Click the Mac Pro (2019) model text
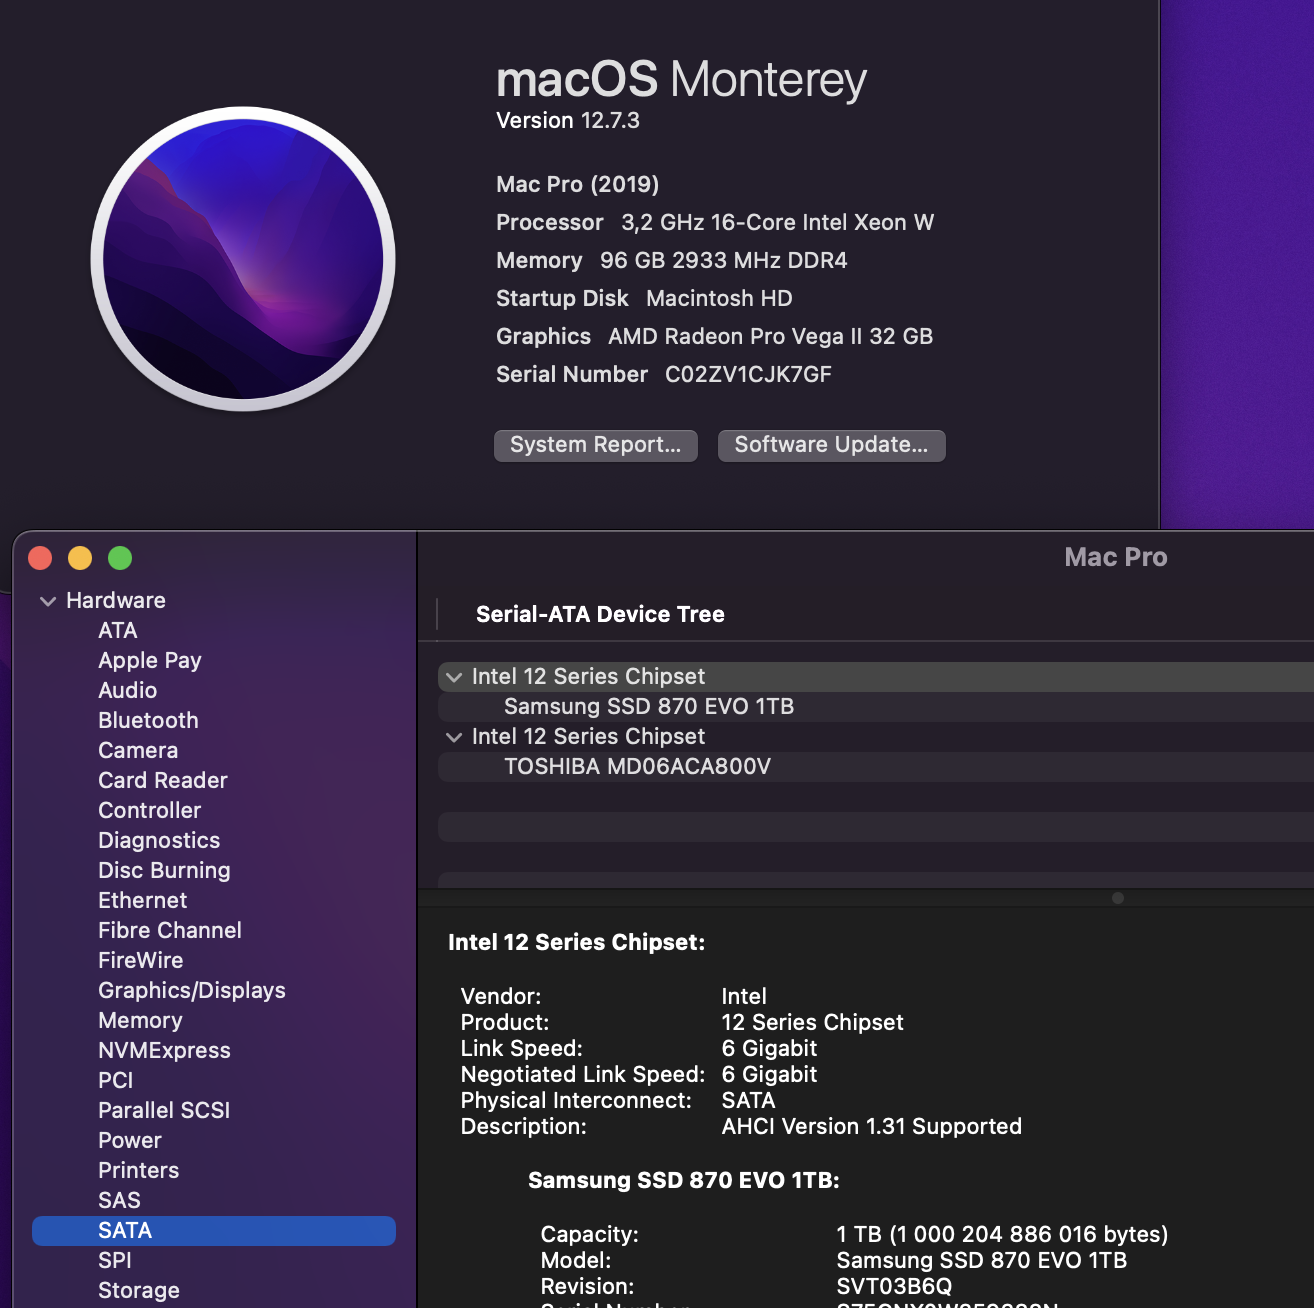The image size is (1314, 1308). pos(578,185)
